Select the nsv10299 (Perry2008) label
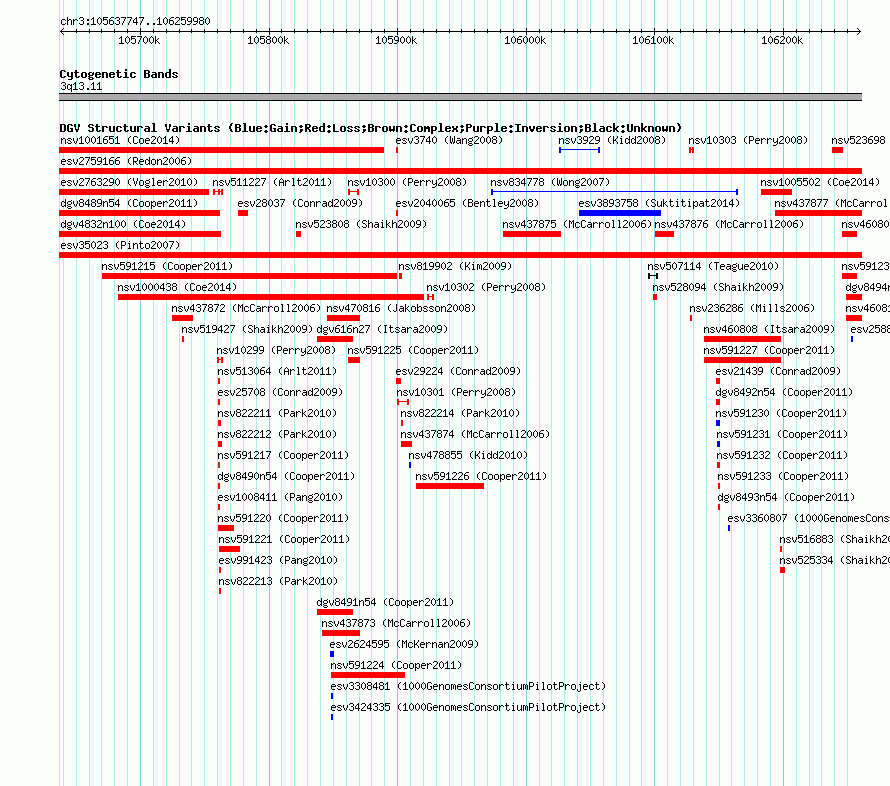 276,350
